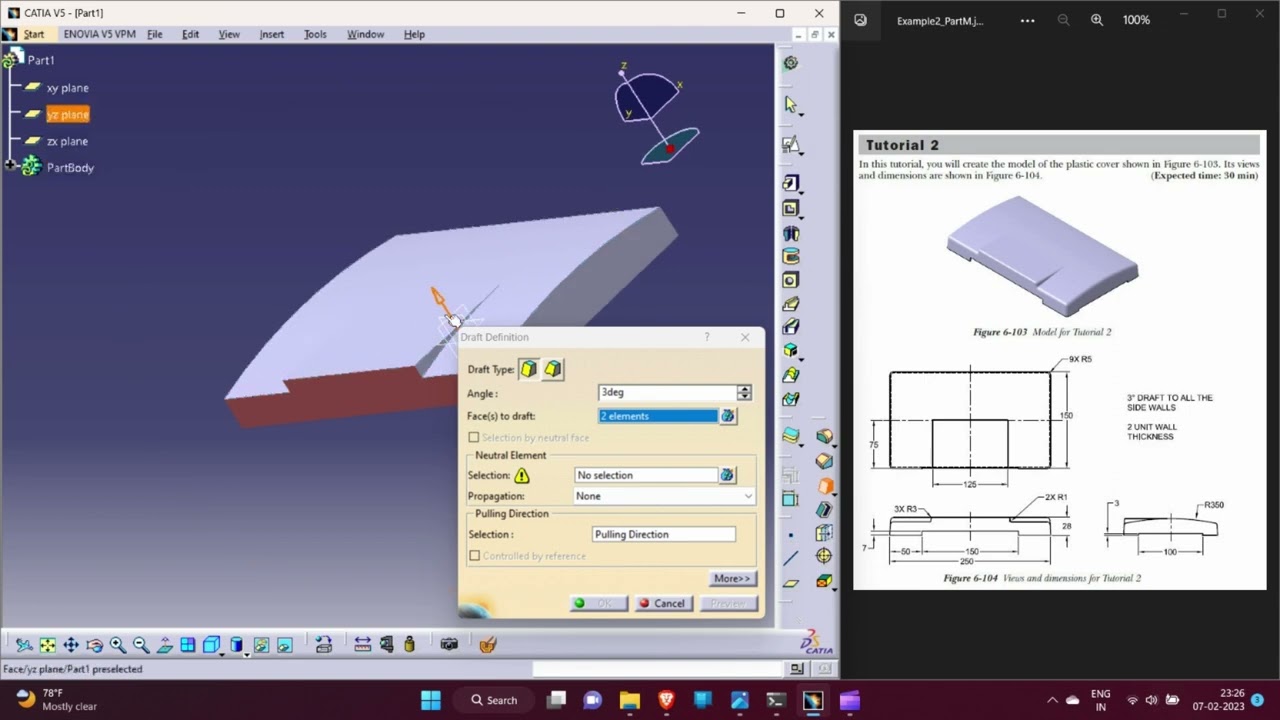The width and height of the screenshot is (1280, 720).
Task: Open the three-dot menu in Photos window
Action: click(x=1027, y=20)
